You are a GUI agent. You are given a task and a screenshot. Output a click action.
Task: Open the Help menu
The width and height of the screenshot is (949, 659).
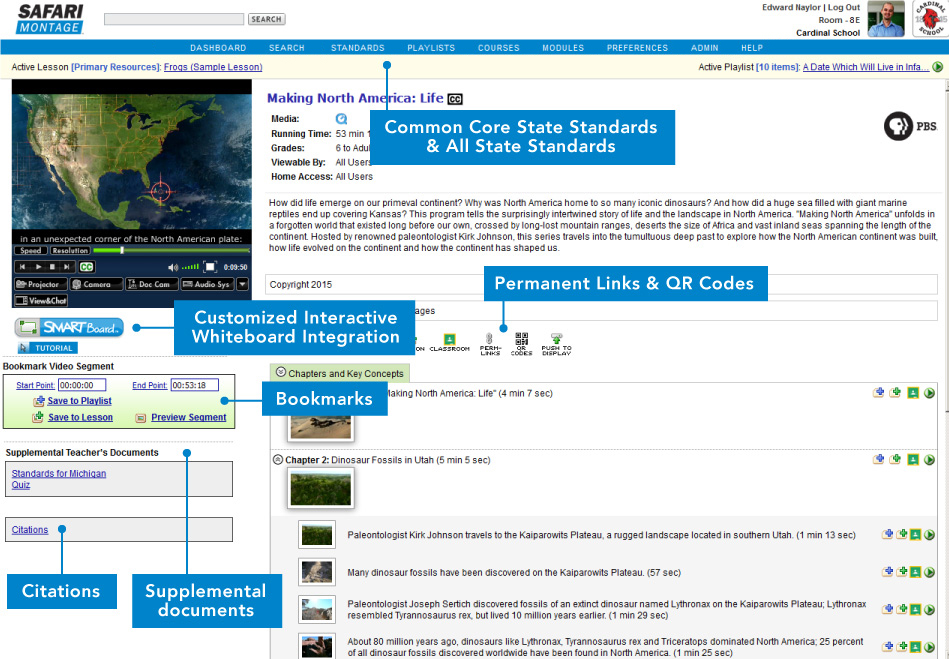752,48
